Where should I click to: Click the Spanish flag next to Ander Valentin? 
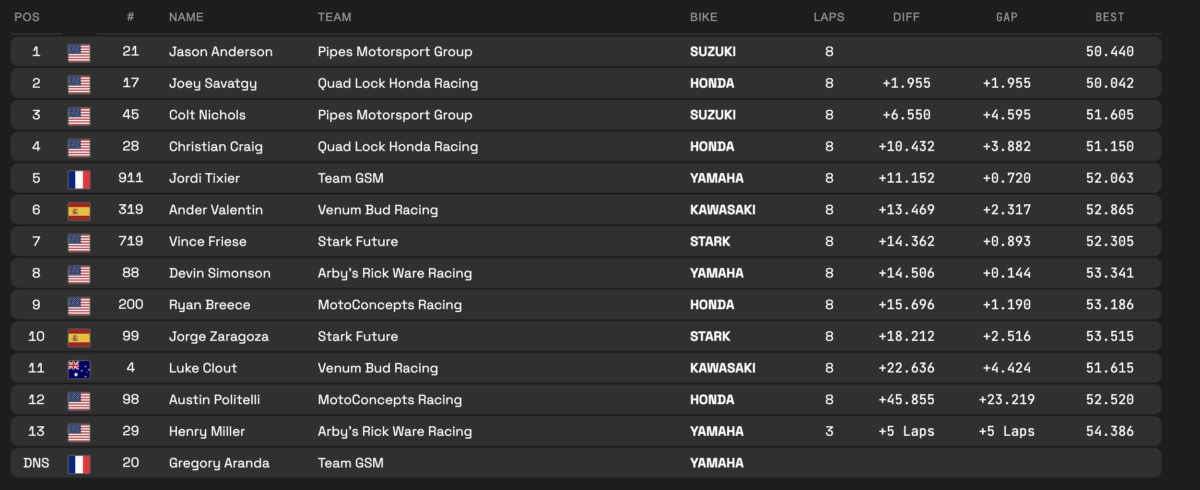79,211
